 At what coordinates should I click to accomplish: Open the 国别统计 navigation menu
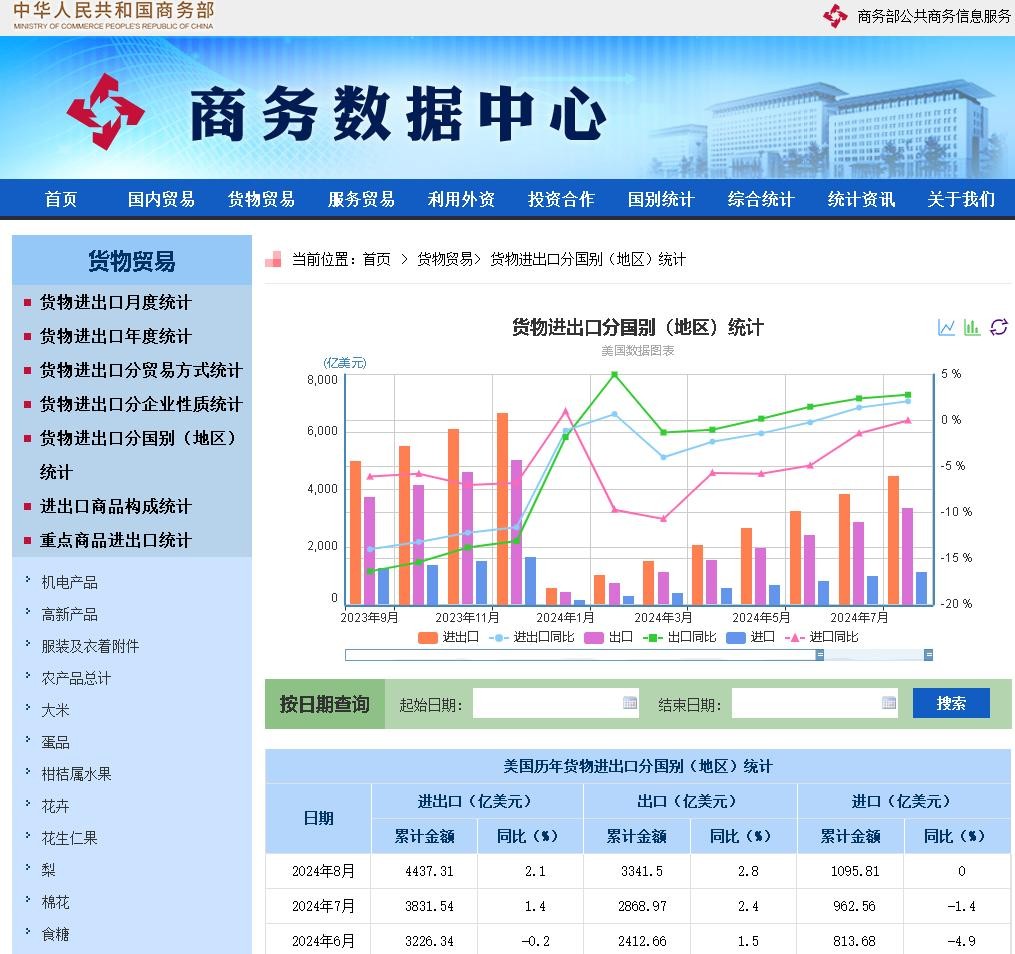point(660,199)
